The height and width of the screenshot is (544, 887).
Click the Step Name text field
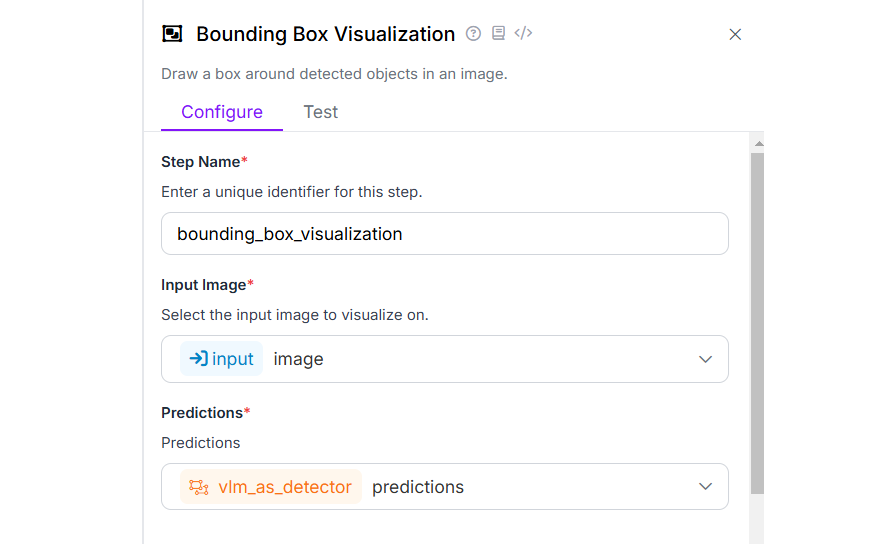444,234
